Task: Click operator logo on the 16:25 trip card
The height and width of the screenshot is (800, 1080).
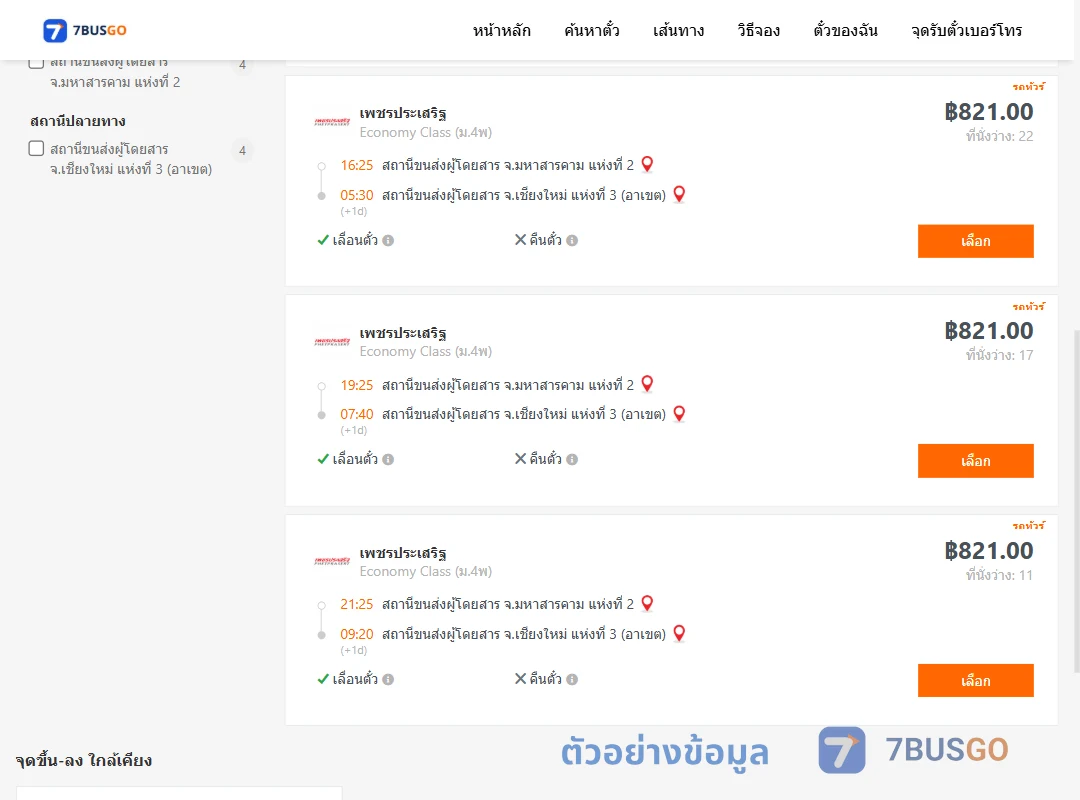Action: [x=332, y=122]
